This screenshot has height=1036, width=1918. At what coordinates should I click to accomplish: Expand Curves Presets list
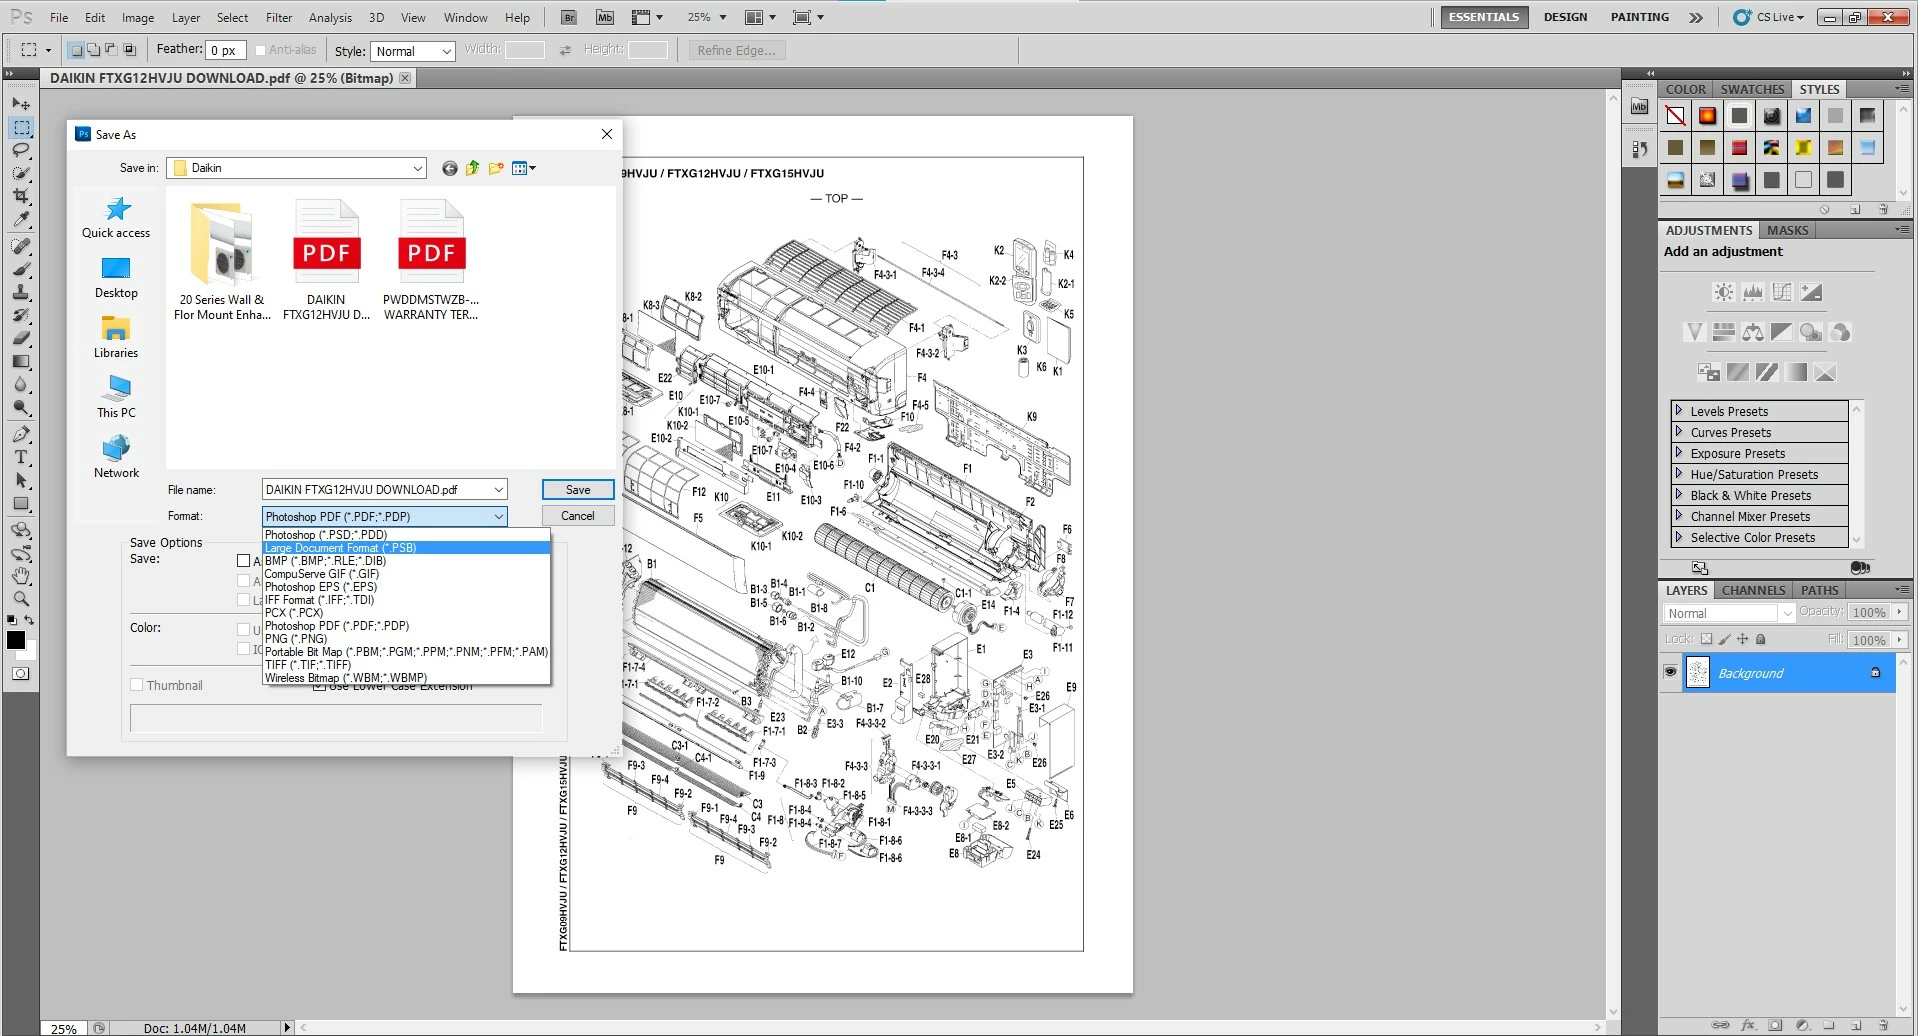tap(1679, 432)
